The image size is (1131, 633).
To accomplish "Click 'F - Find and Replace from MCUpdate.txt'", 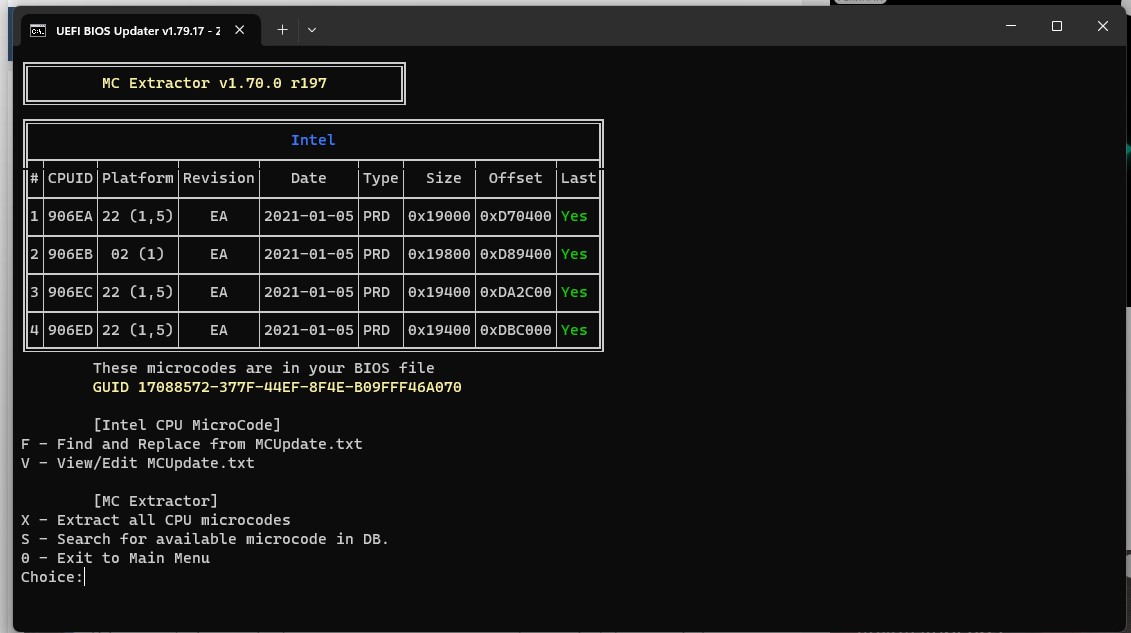I will (192, 444).
